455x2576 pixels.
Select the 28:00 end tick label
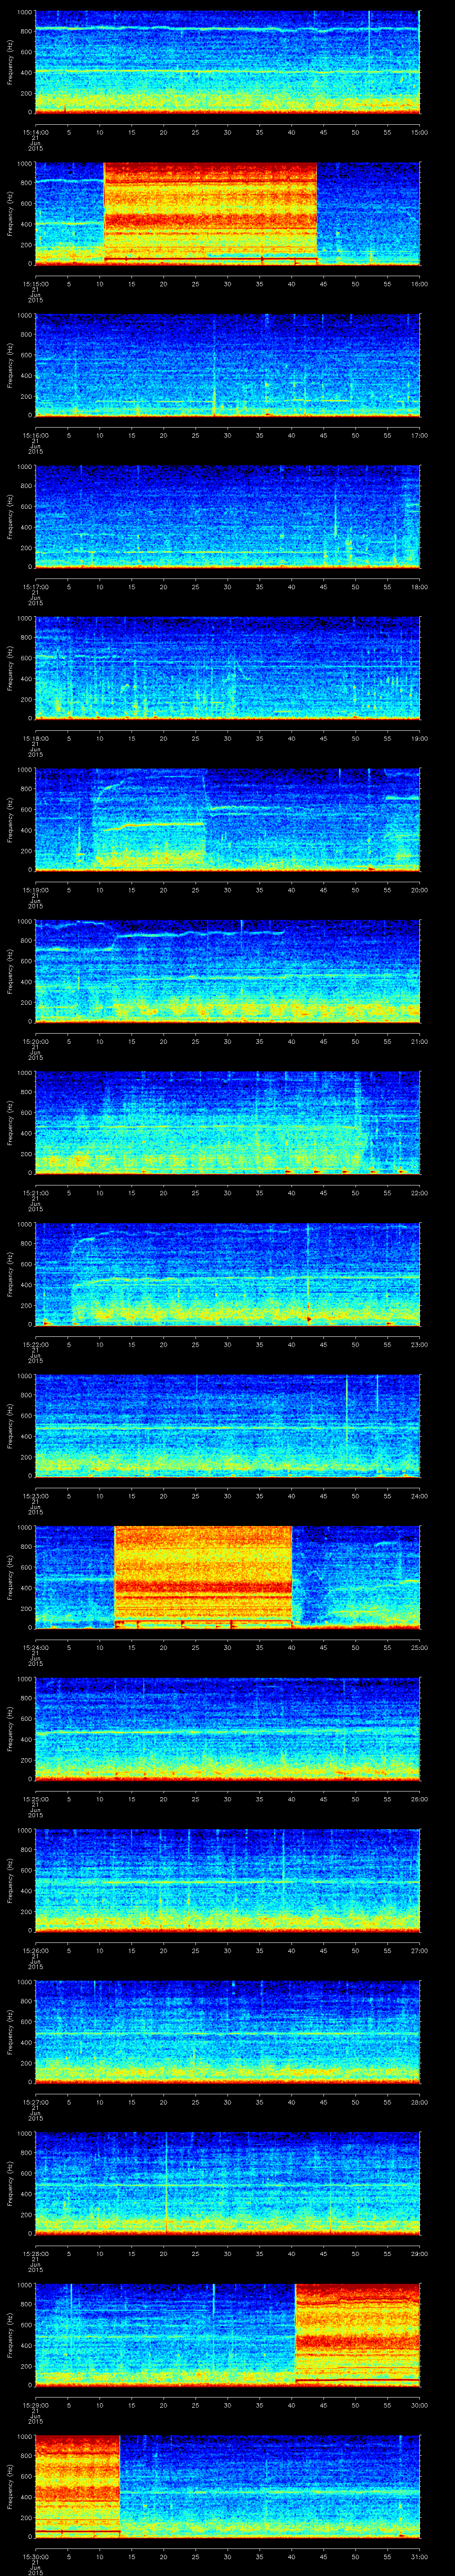click(x=419, y=2101)
